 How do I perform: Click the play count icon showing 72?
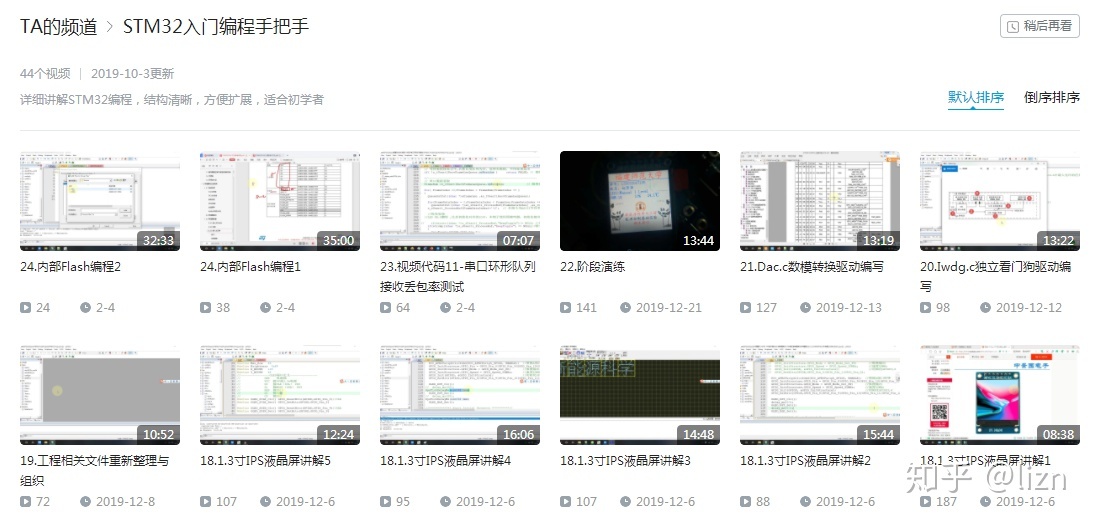click(x=26, y=502)
